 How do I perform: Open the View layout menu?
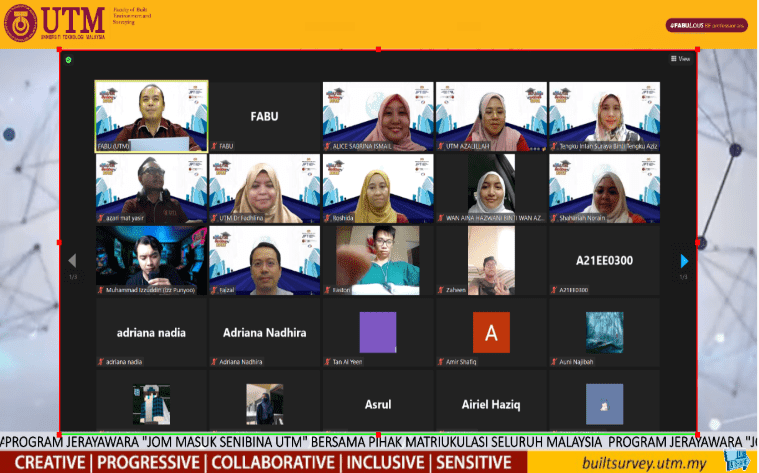(x=680, y=59)
